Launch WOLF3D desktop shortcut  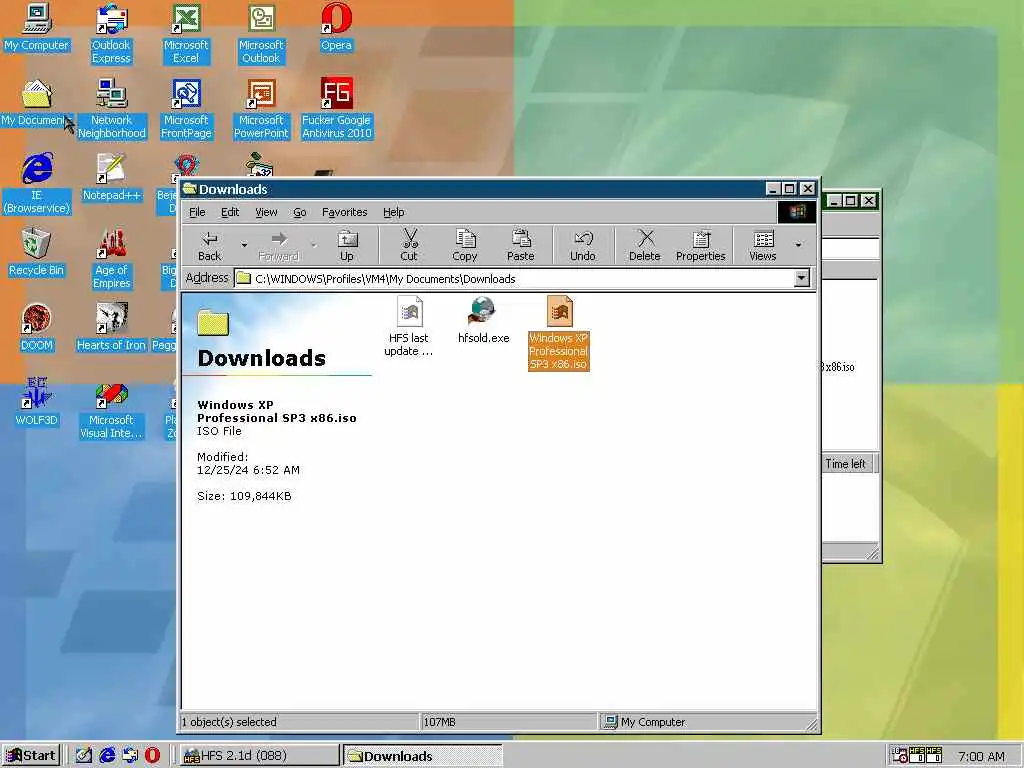click(x=37, y=403)
